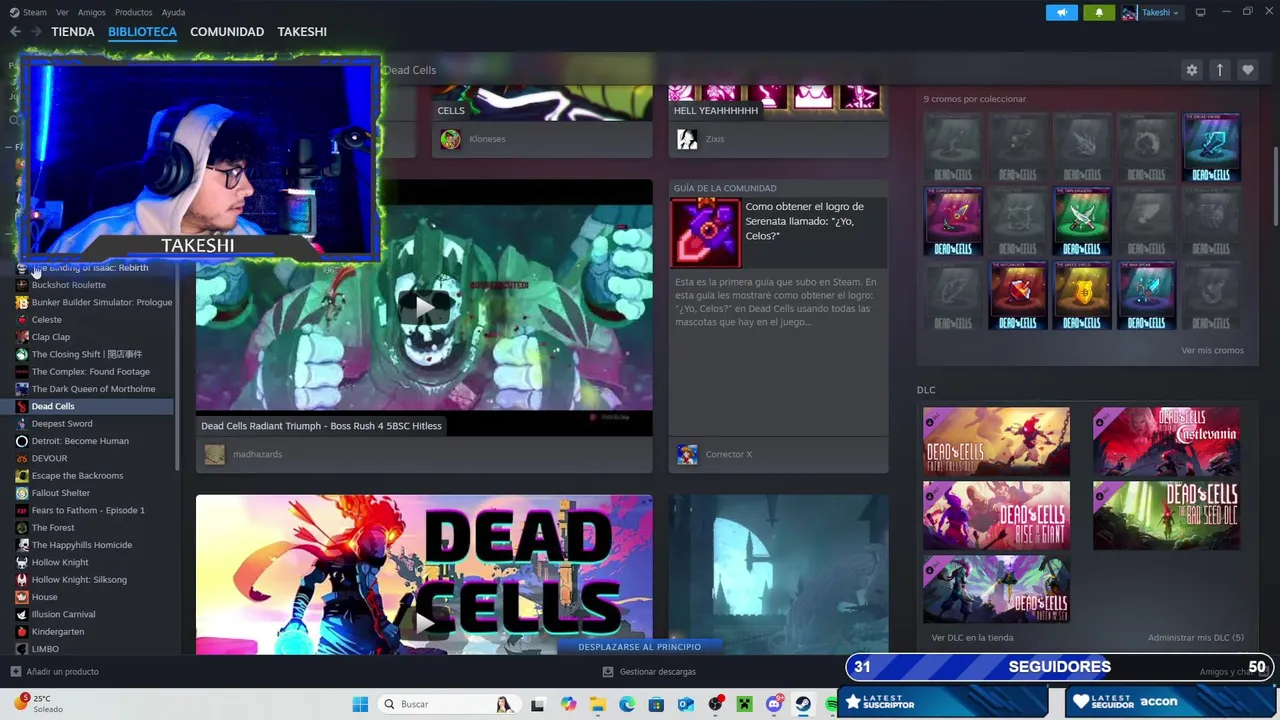1280x720 pixels.
Task: Expand the Takeshi account dropdown
Action: click(x=1151, y=12)
